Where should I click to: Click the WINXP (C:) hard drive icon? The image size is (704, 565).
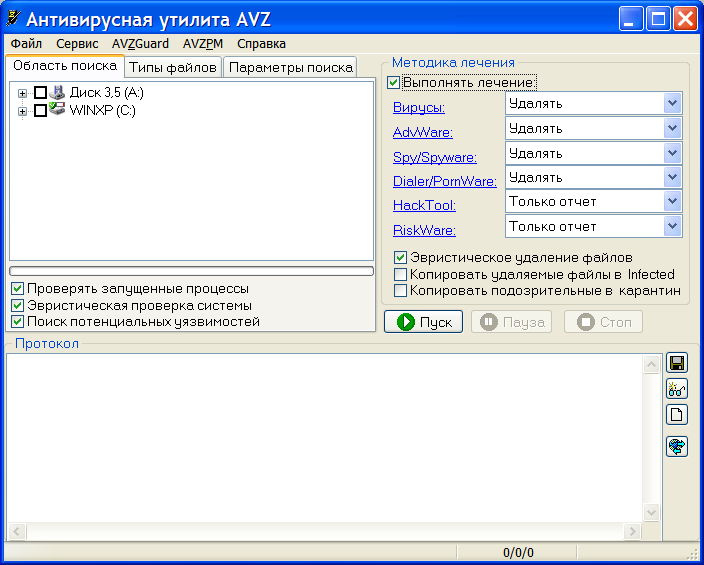pyautogui.click(x=57, y=109)
